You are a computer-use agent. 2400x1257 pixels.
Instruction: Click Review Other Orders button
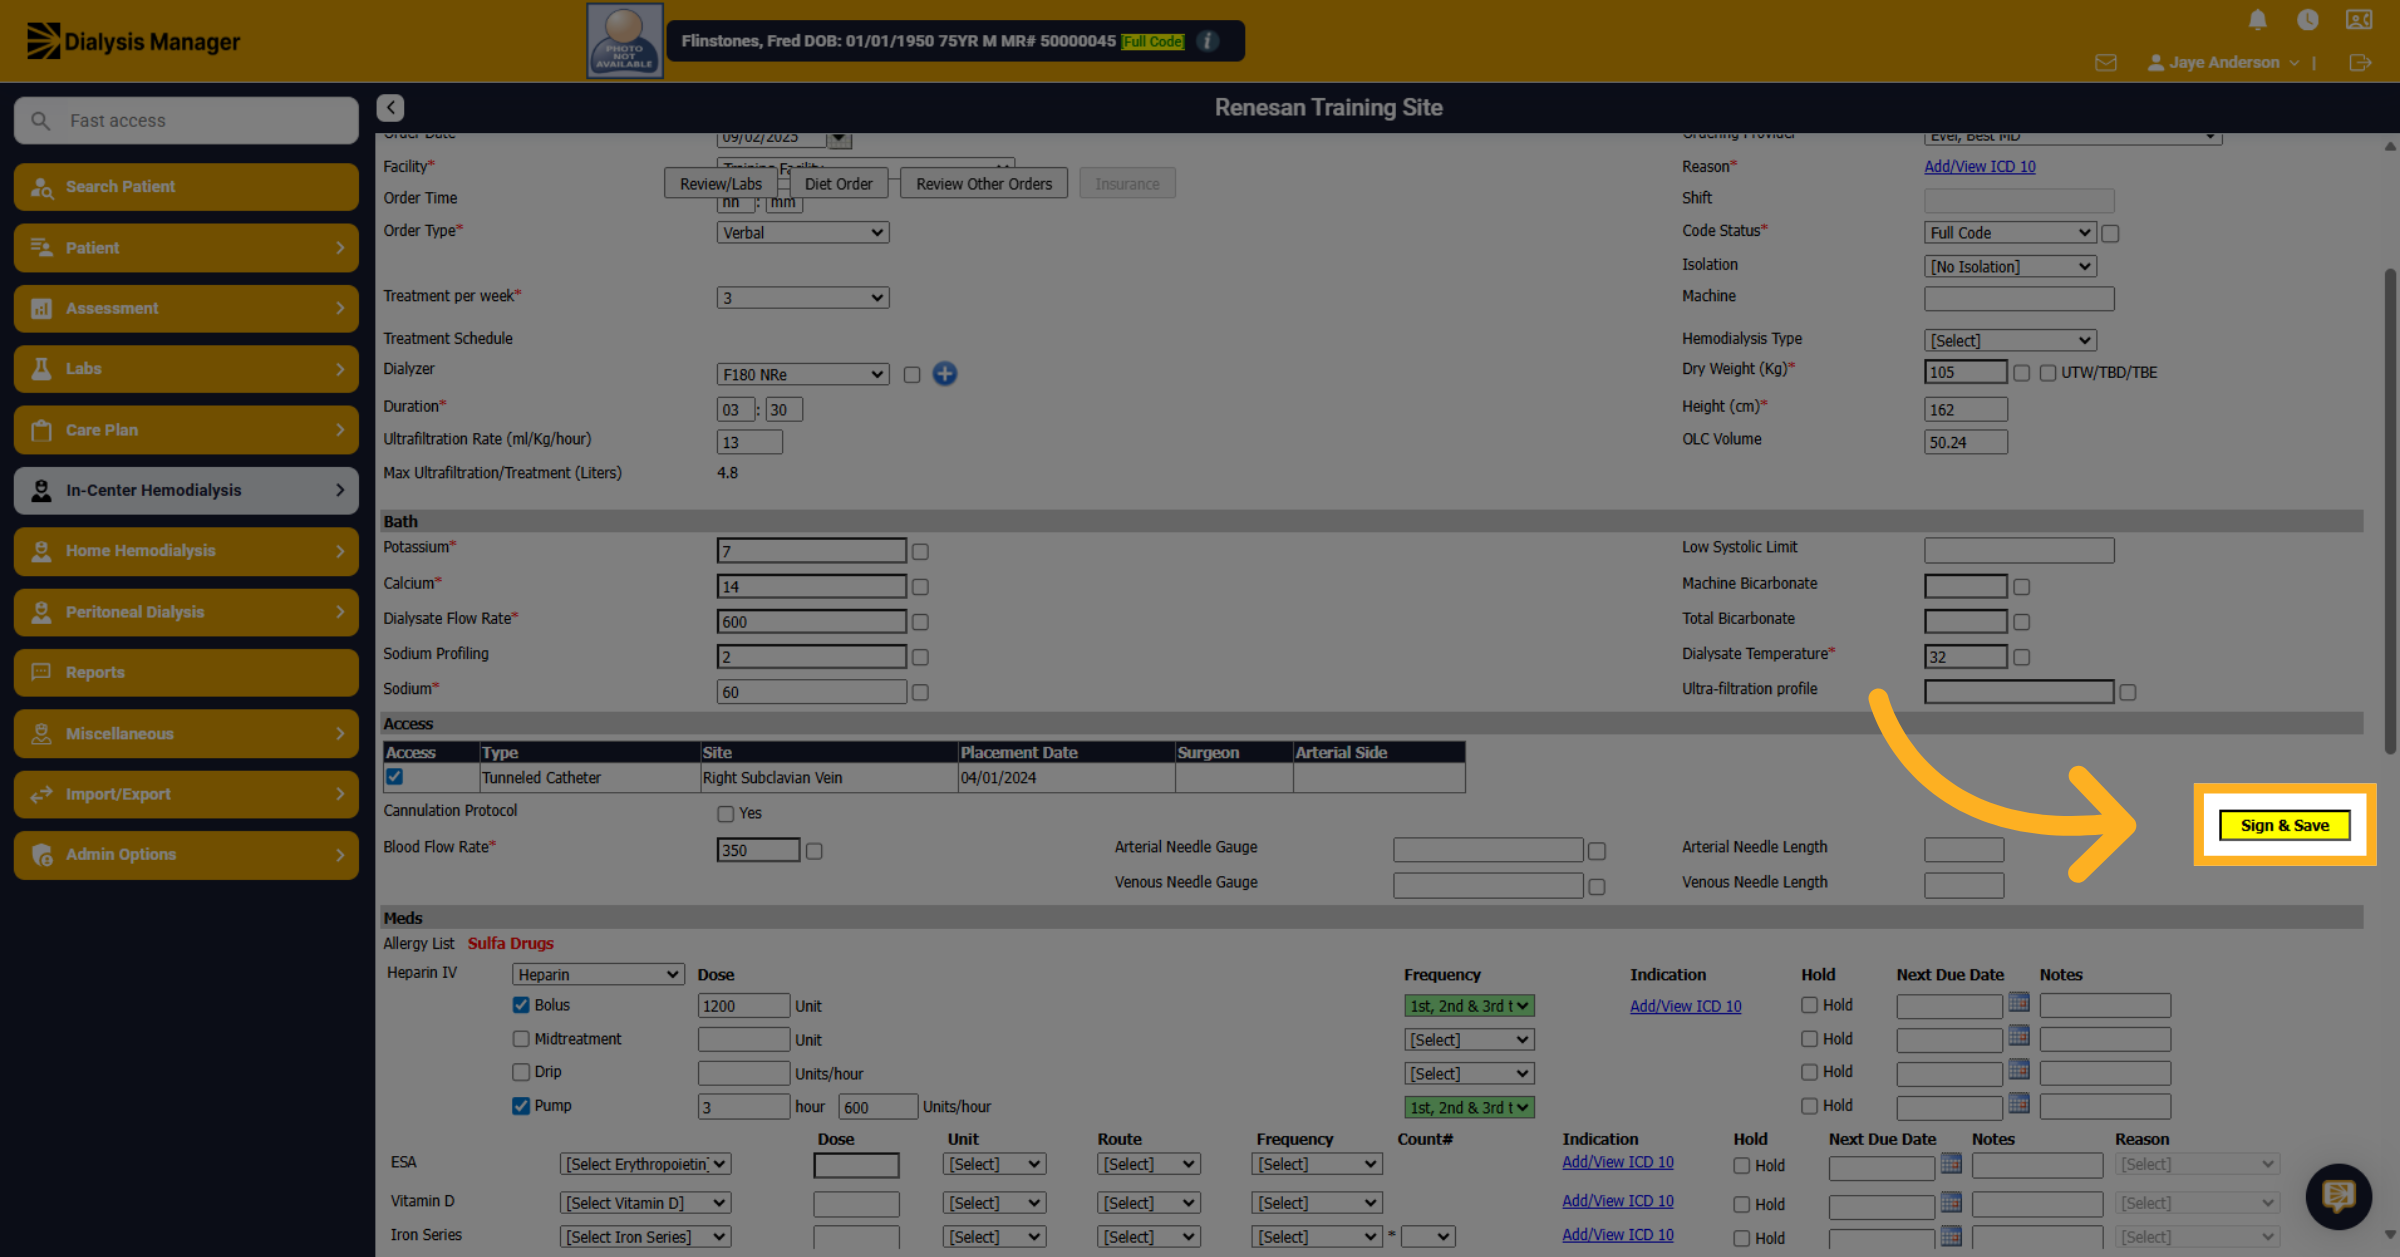pos(984,184)
